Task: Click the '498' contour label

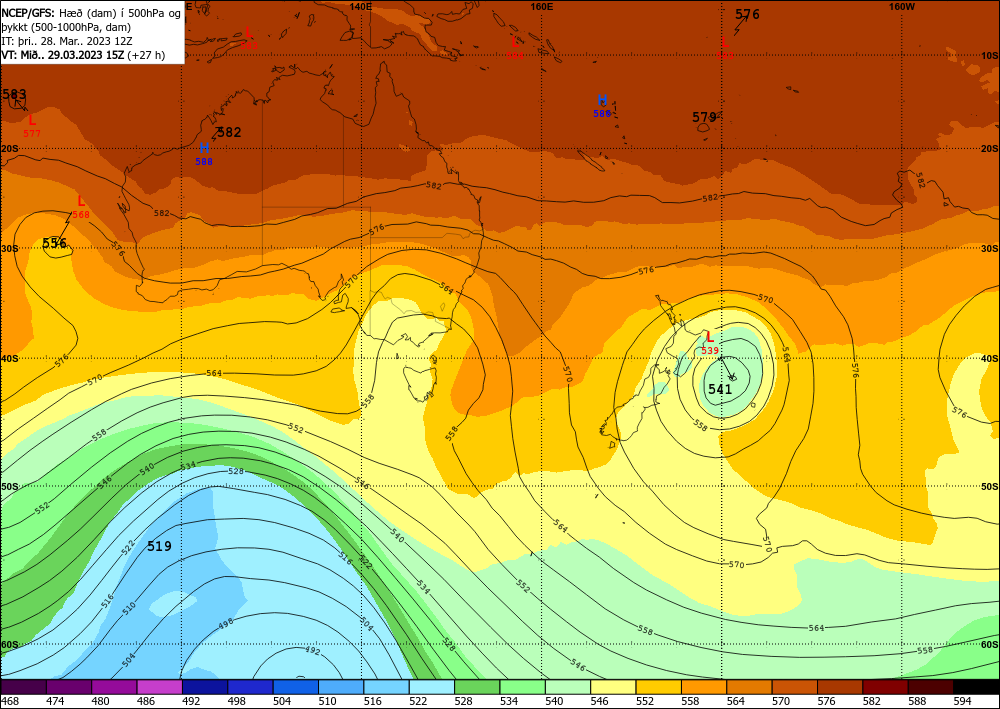Action: point(226,622)
